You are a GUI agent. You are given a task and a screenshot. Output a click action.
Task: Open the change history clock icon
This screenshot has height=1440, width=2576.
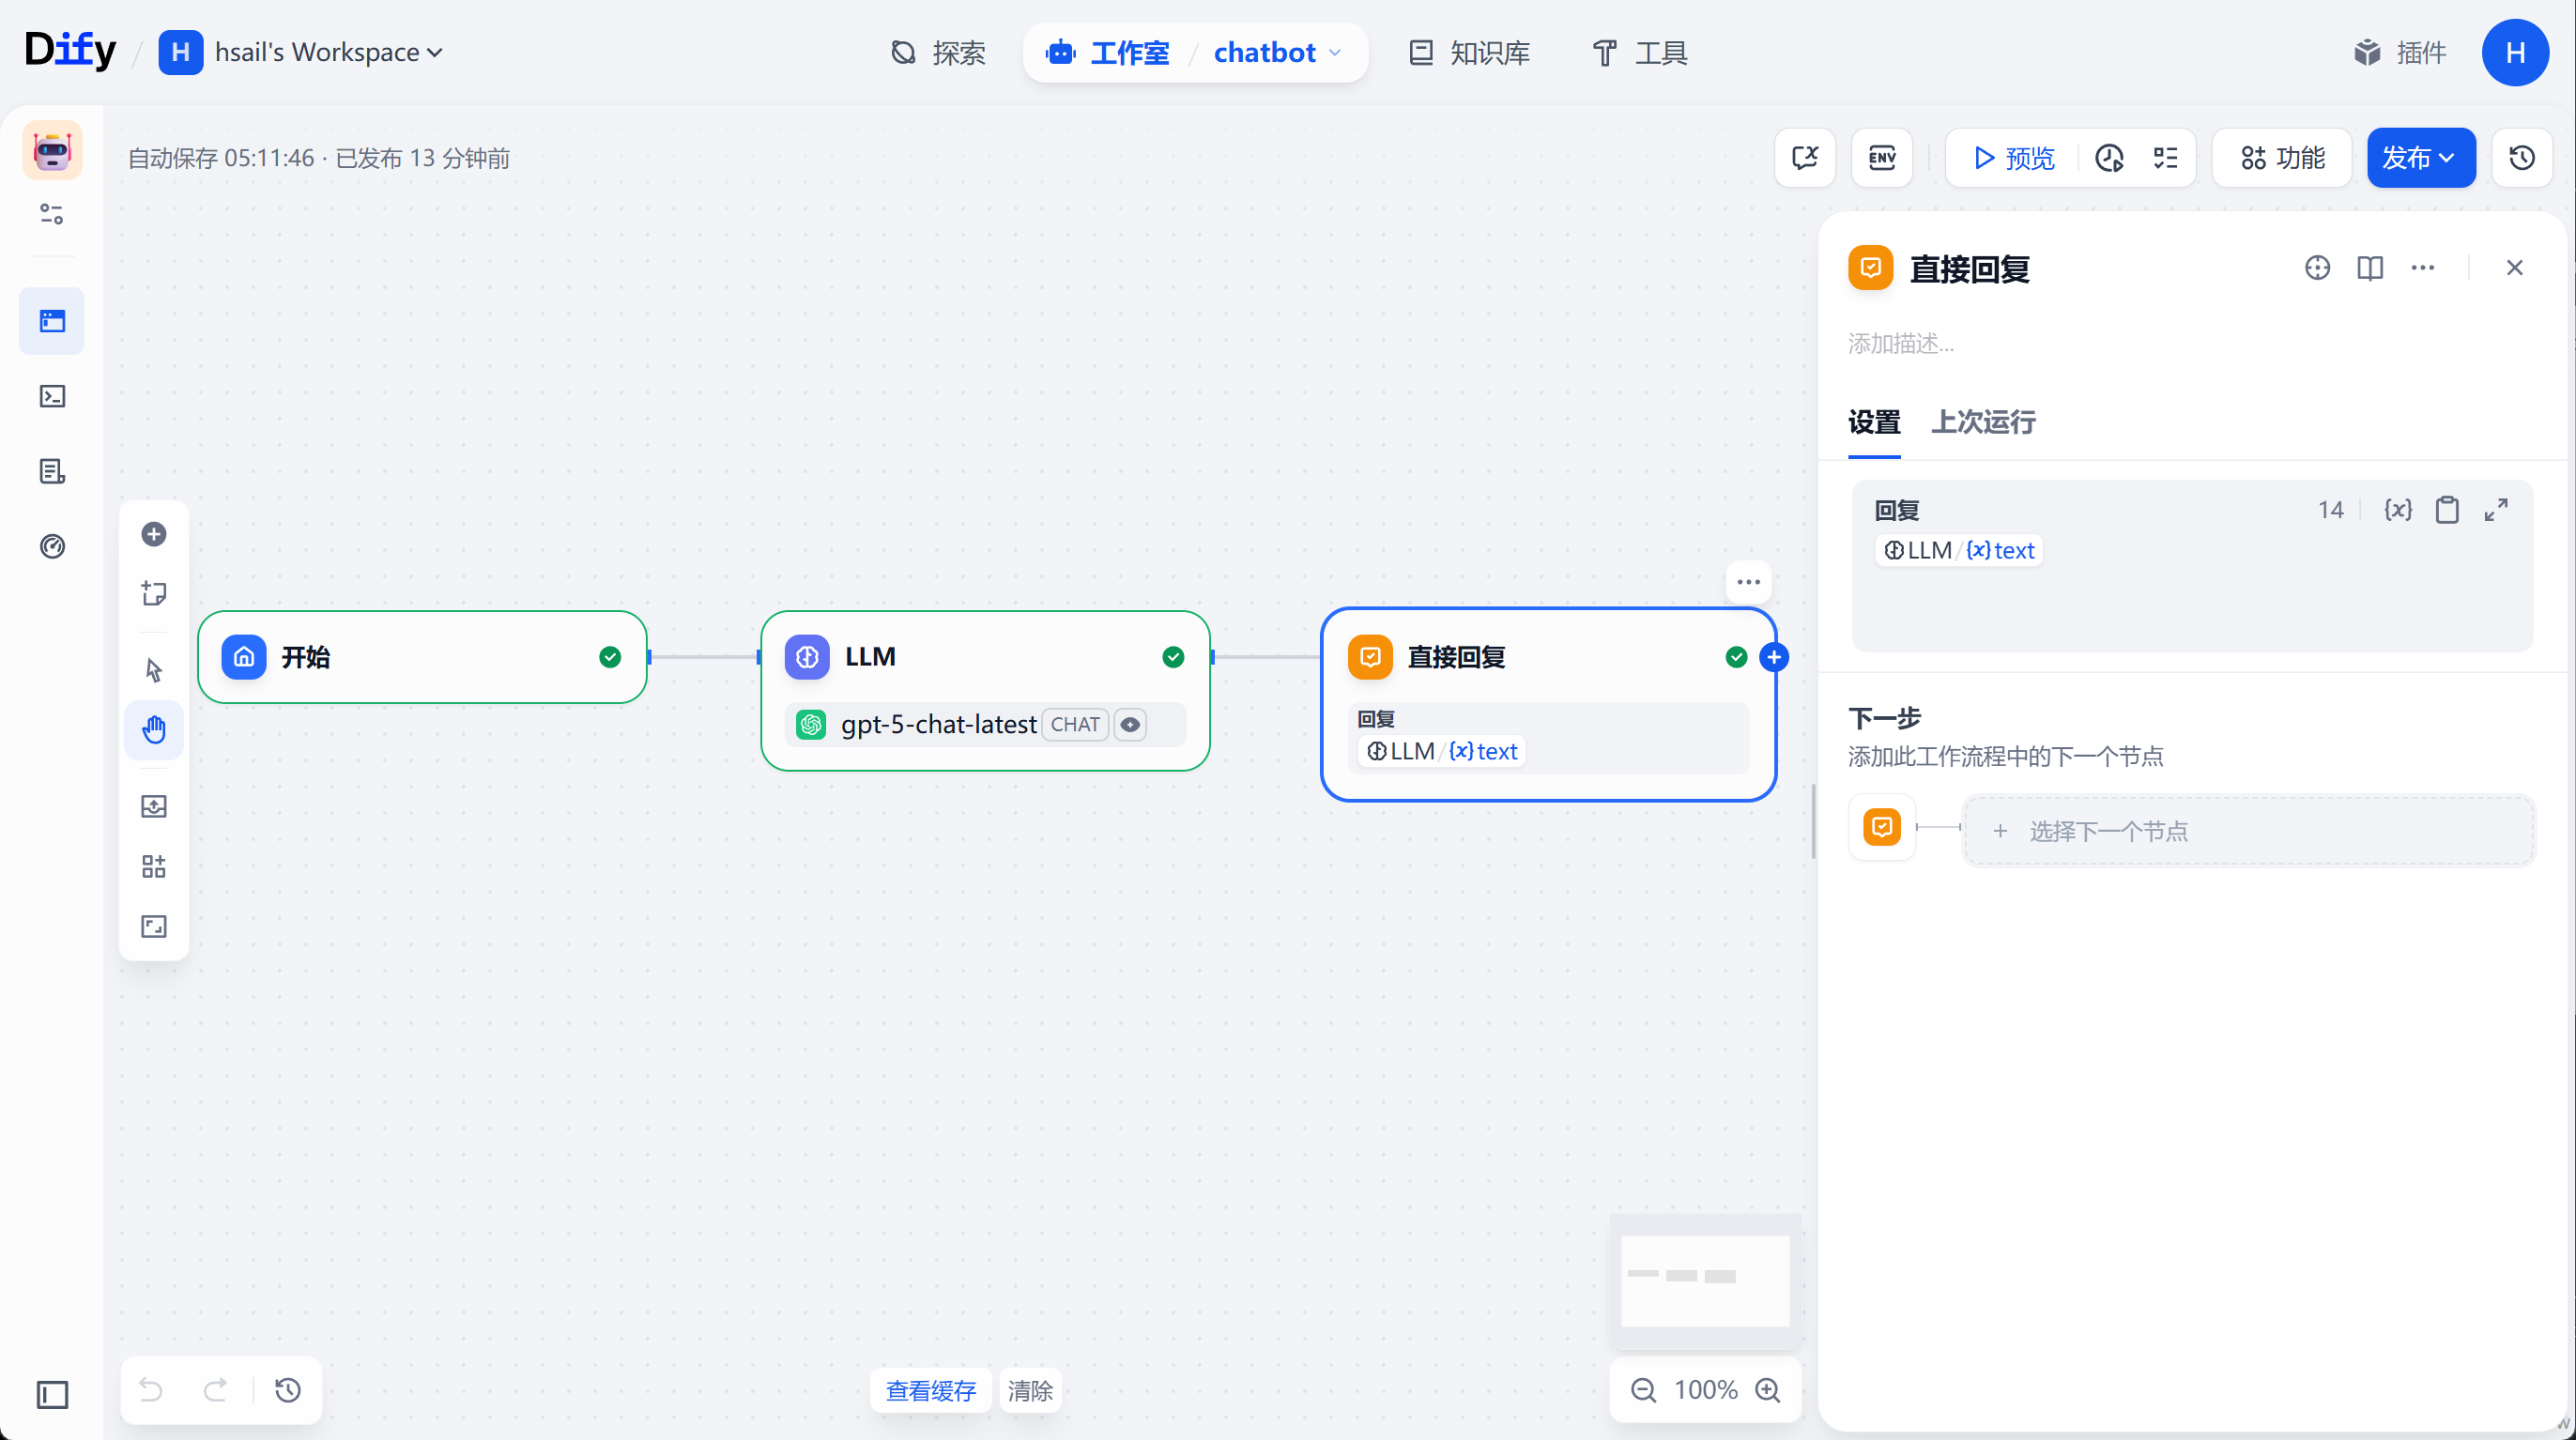pyautogui.click(x=288, y=1390)
